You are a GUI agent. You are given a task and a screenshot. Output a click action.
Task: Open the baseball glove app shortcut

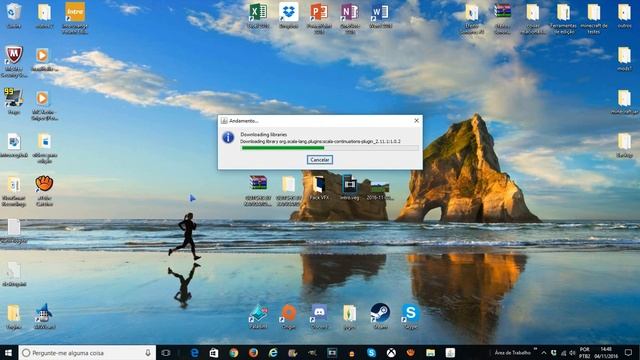click(x=44, y=190)
